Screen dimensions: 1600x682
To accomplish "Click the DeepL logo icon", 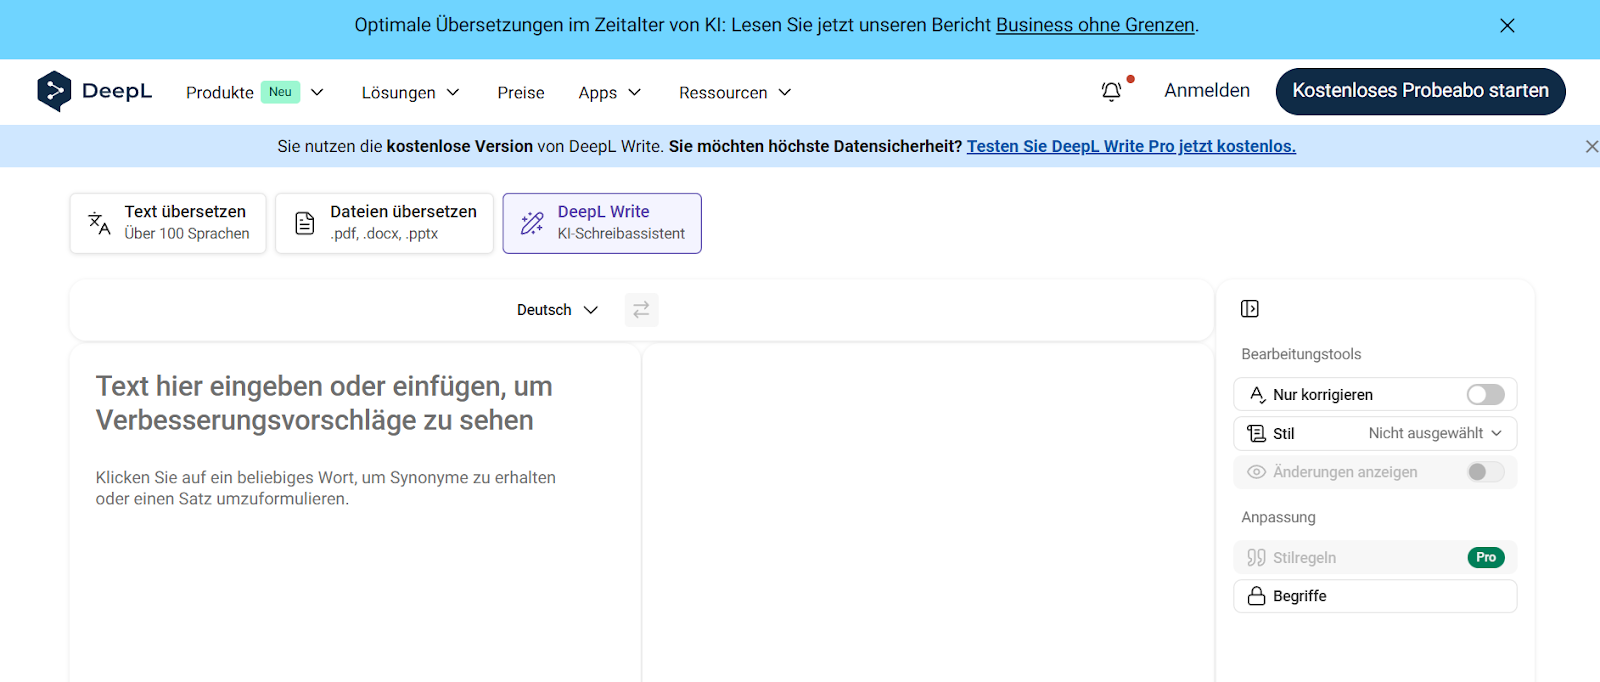I will click(54, 91).
